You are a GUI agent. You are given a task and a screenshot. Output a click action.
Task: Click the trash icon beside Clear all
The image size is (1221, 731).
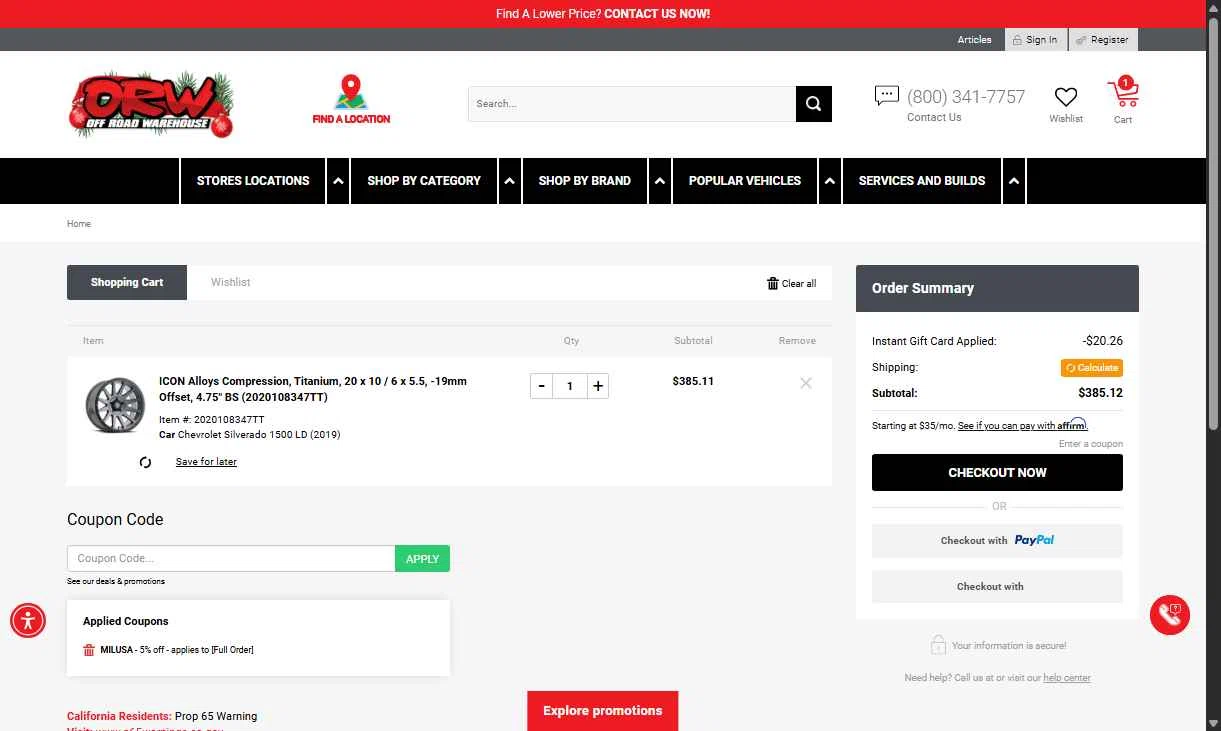773,283
